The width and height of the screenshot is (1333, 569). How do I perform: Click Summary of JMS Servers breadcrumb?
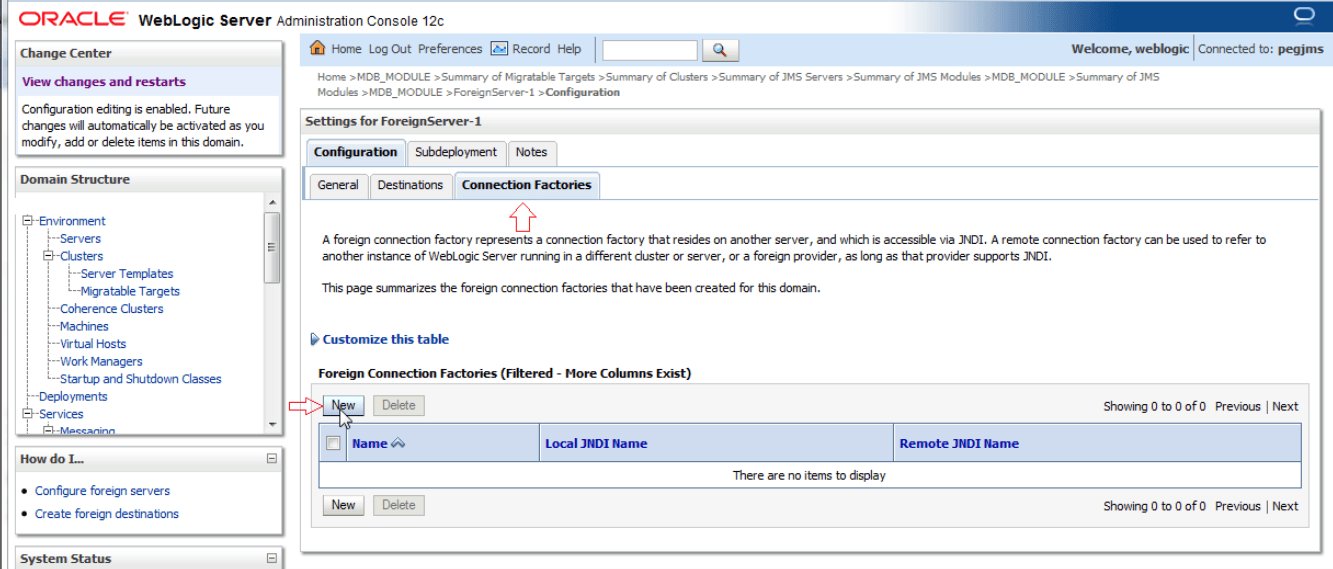click(781, 77)
